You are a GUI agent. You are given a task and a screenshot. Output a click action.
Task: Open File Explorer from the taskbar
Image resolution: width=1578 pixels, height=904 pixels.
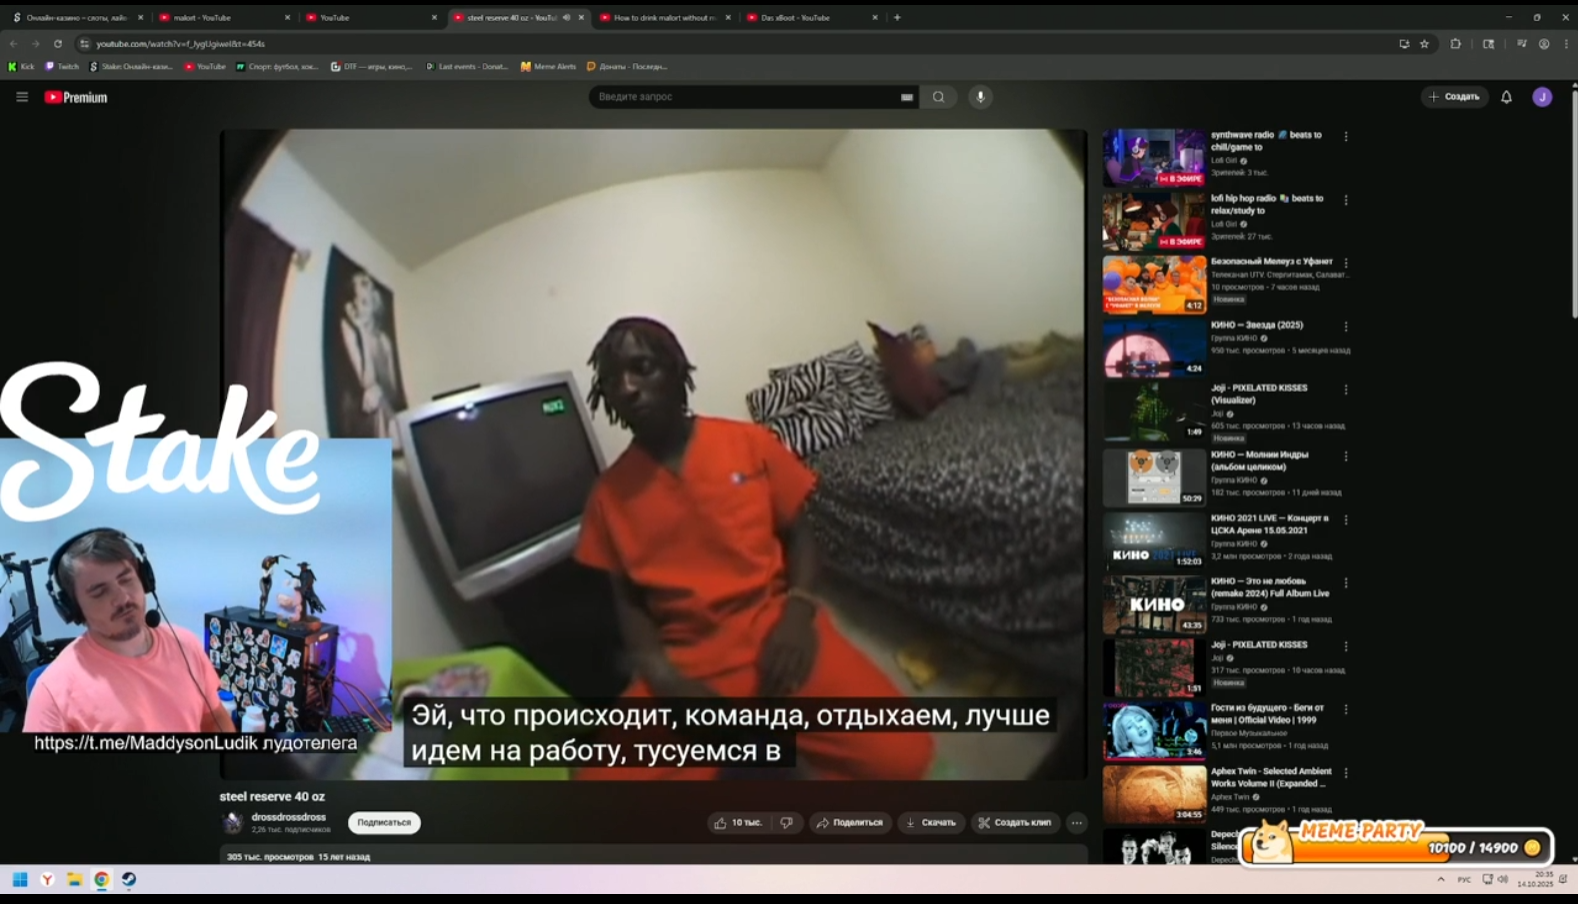(x=74, y=880)
